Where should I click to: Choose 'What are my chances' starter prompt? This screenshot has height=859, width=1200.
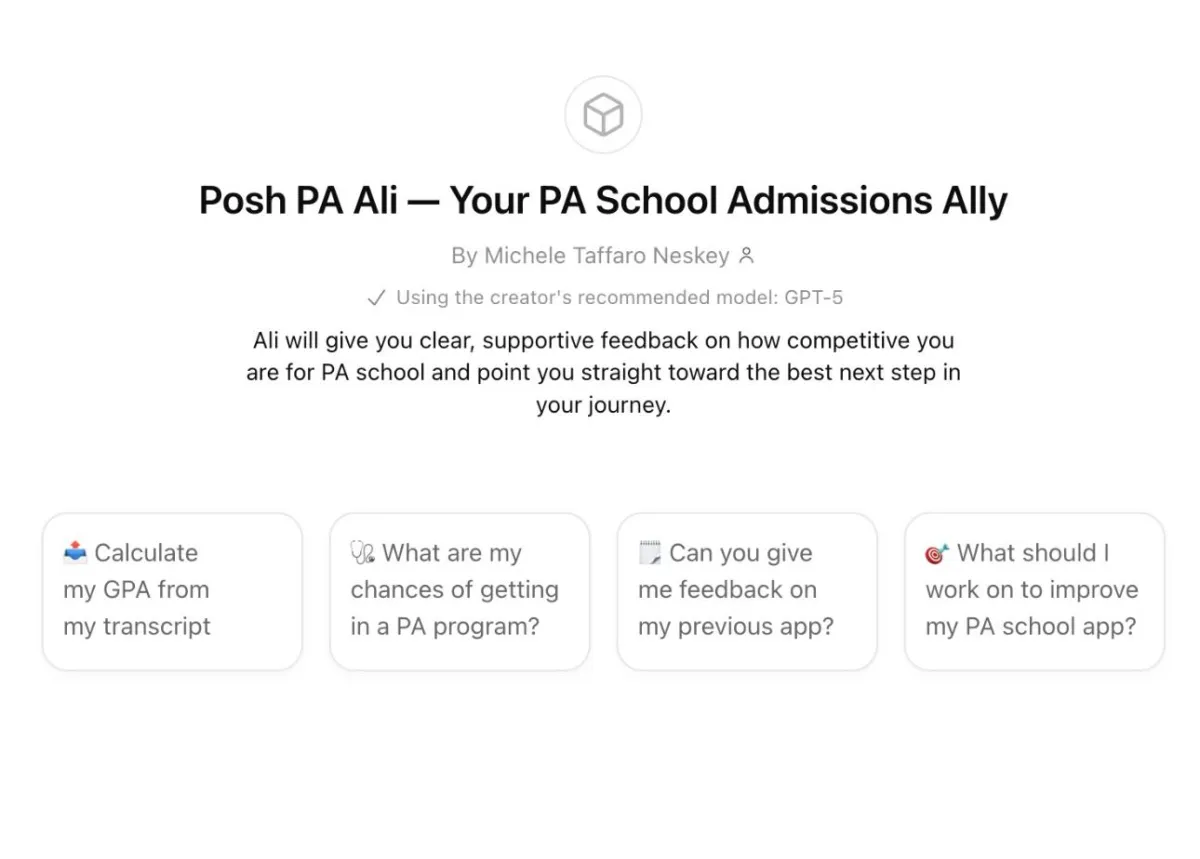459,590
